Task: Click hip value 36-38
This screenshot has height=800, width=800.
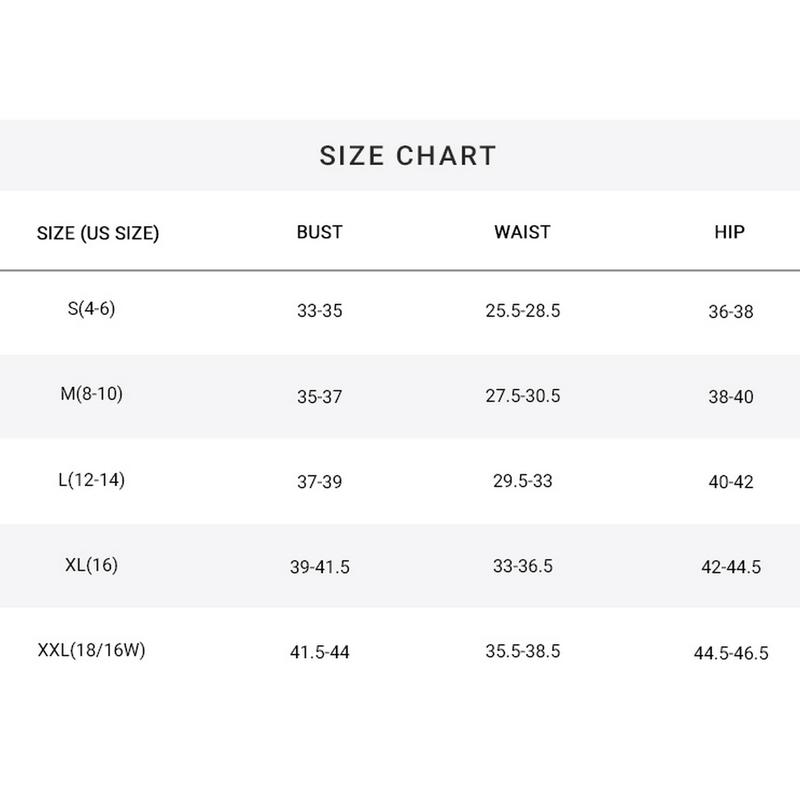Action: [x=730, y=312]
